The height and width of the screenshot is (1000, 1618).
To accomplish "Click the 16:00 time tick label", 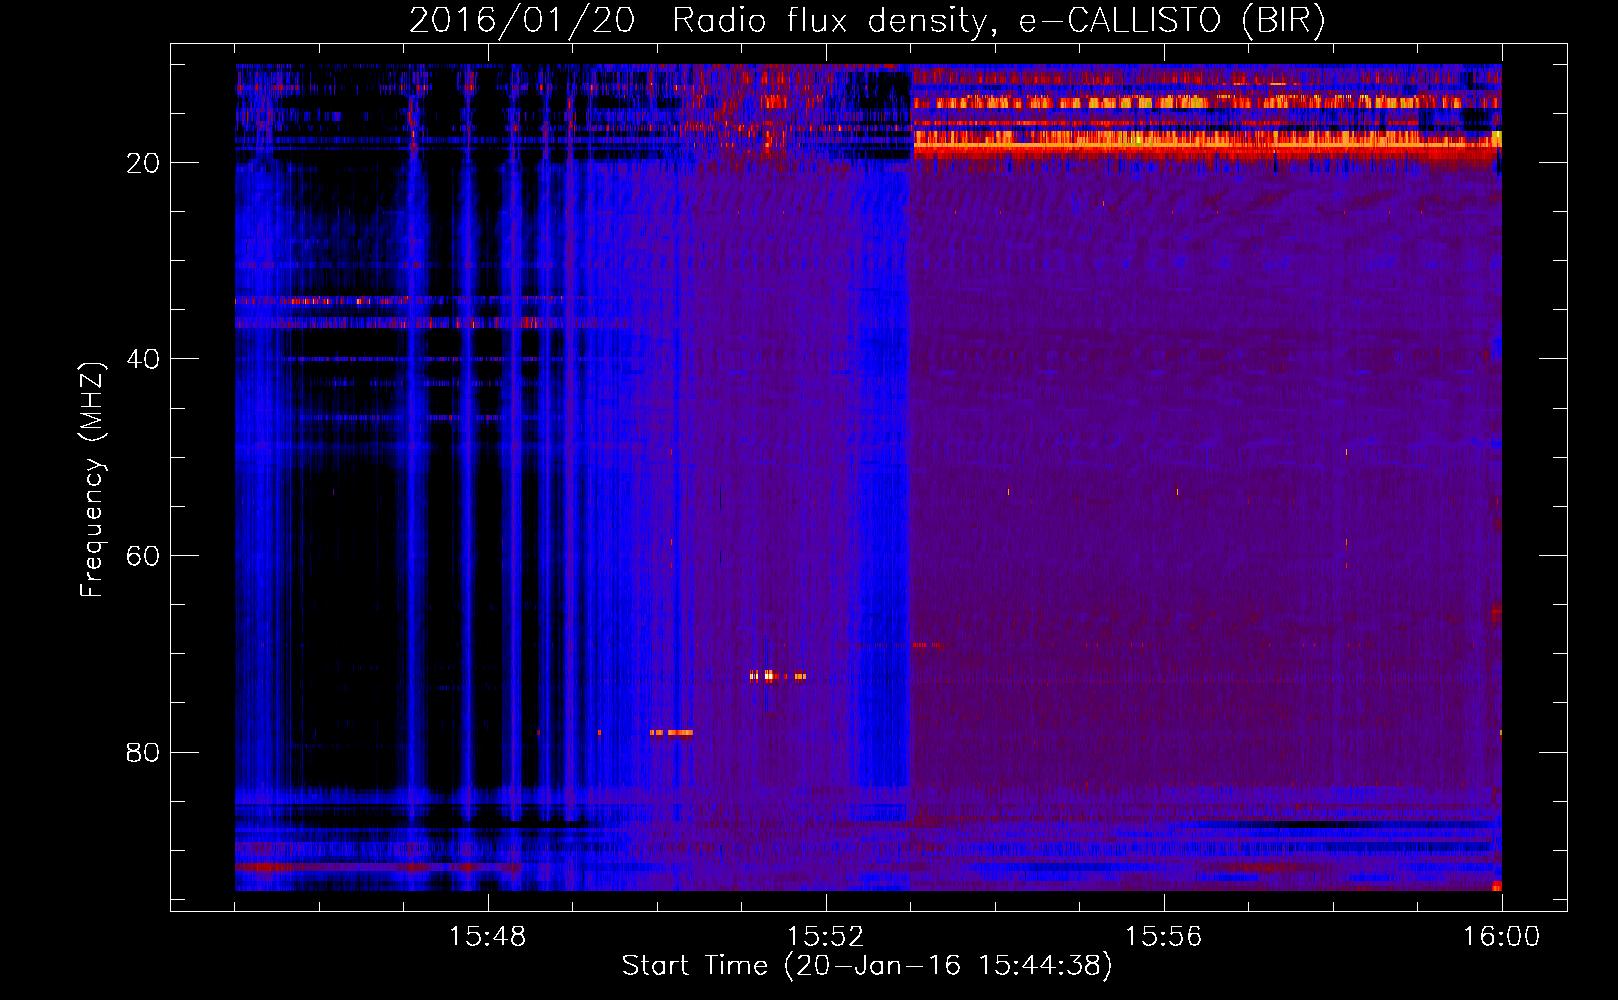I will tap(1501, 937).
